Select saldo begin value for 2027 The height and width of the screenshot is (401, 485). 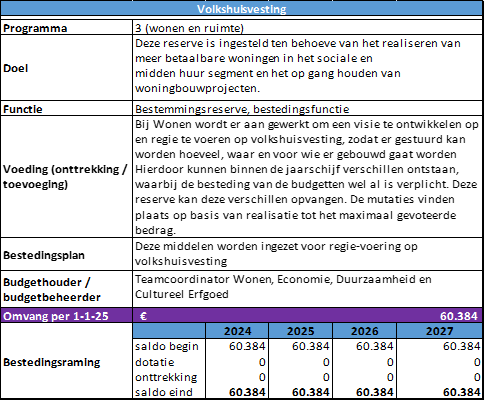(x=461, y=346)
